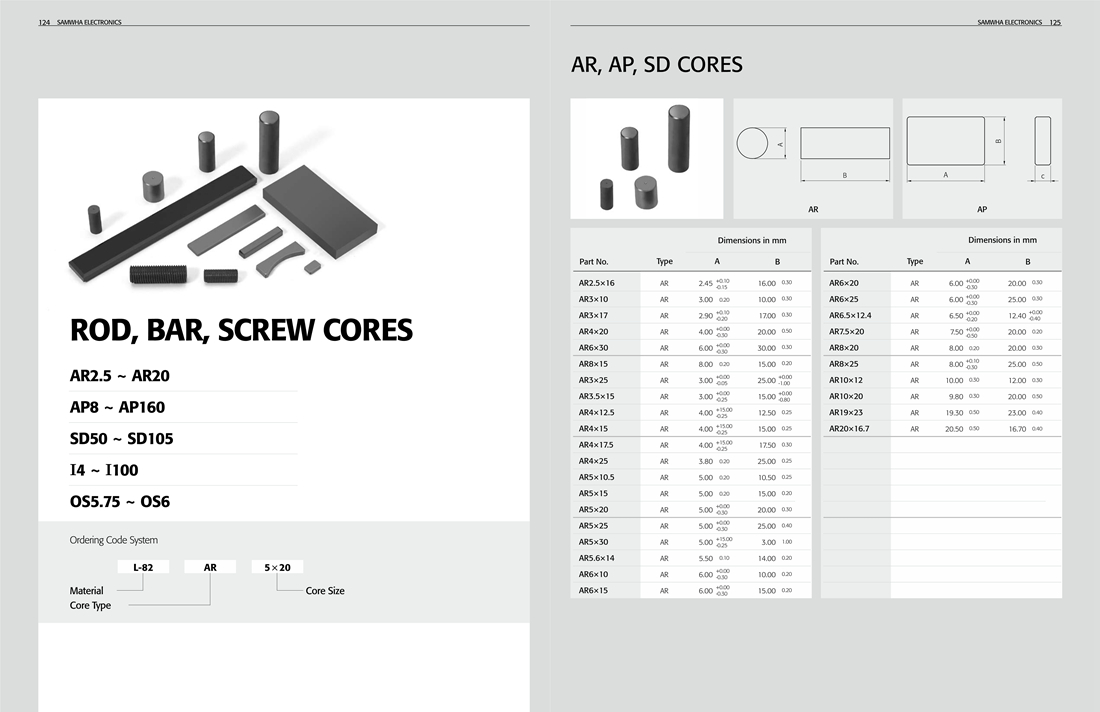Screen dimensions: 1100x712
Task: Click the L-82 material code box
Action: click(x=143, y=567)
